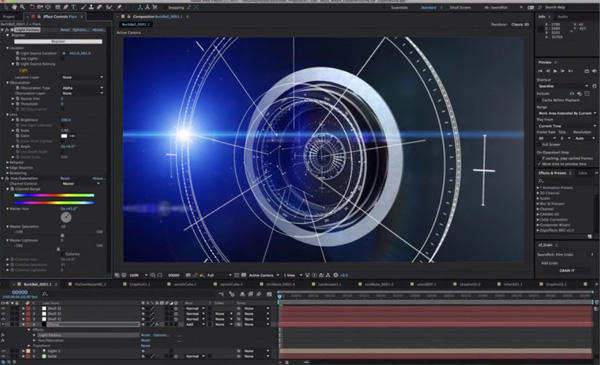Image resolution: width=600 pixels, height=365 pixels.
Task: Open the Shortcut Spacebar dropdown
Action: (563, 86)
